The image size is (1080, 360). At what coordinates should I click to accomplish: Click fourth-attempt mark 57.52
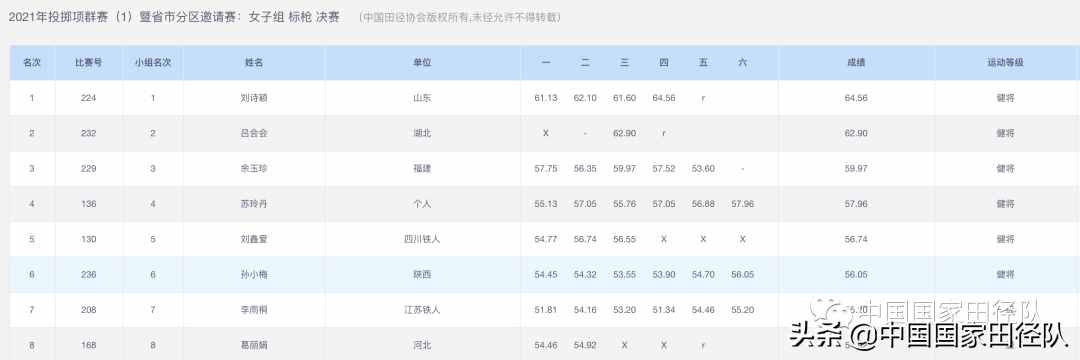(664, 169)
